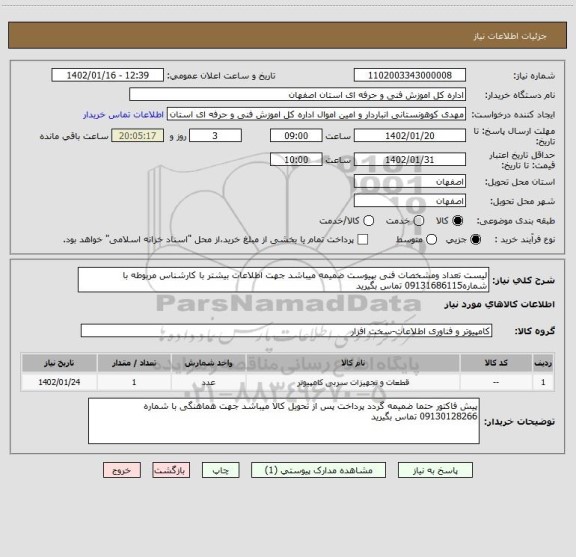Click the delivery province field اصفهان
Image resolution: width=576 pixels, height=557 pixels.
point(410,182)
